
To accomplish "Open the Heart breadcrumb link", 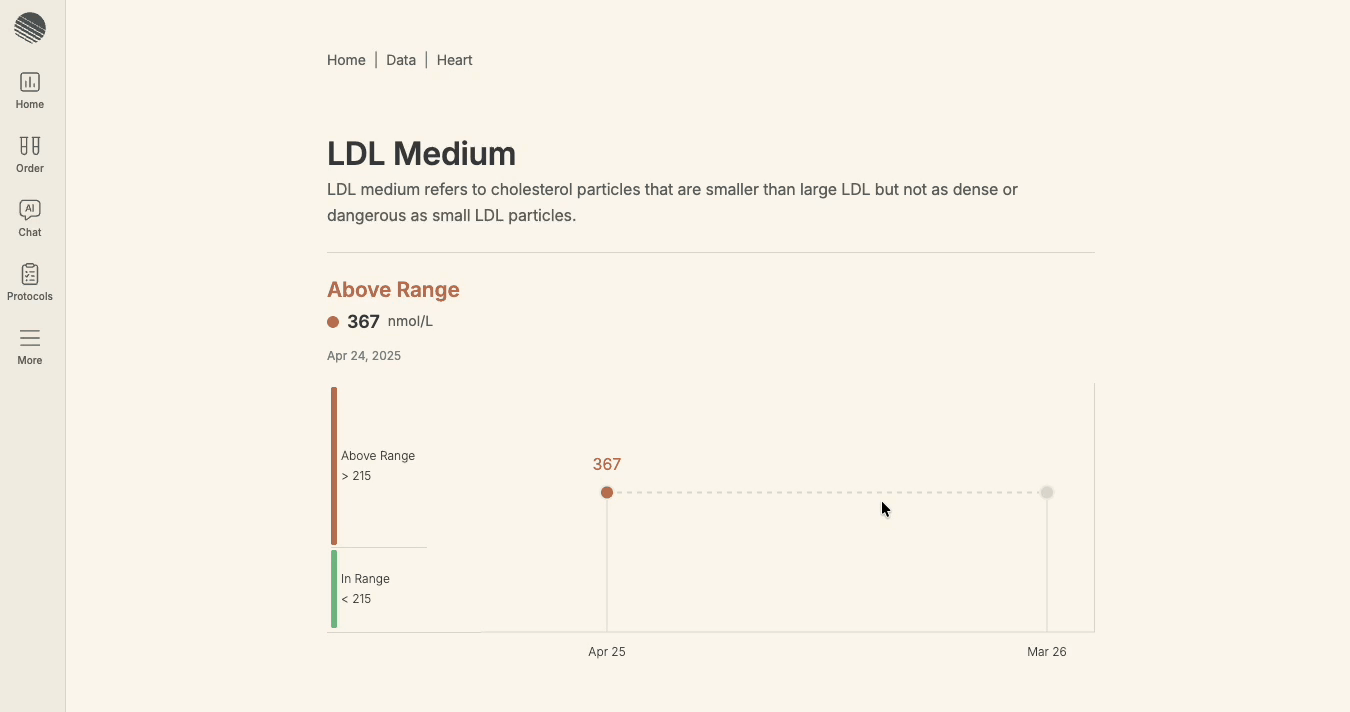I will (x=454, y=60).
